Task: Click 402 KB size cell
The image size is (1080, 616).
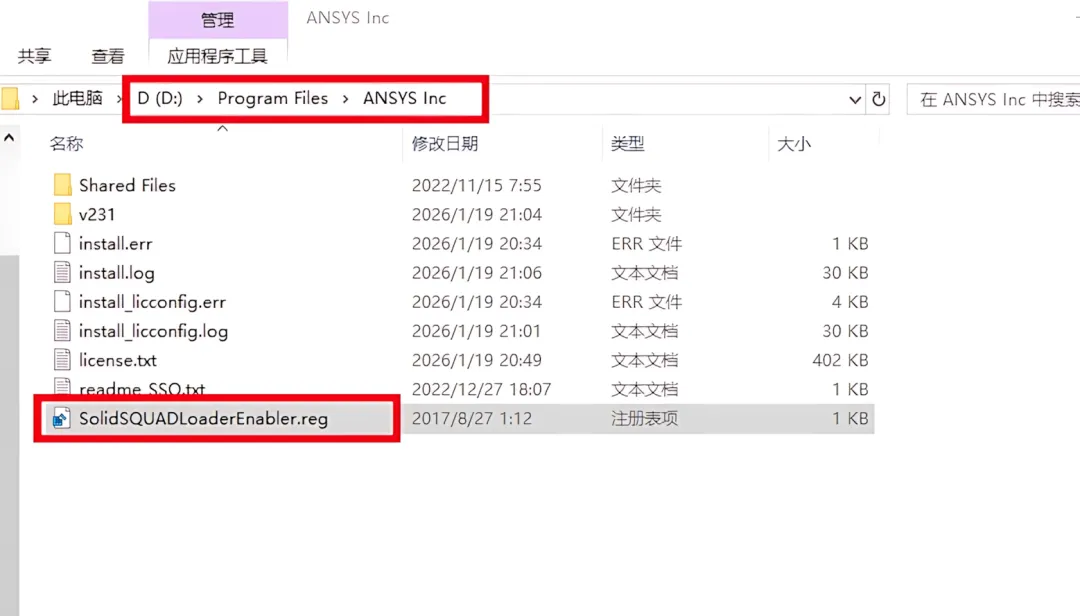Action: click(840, 360)
